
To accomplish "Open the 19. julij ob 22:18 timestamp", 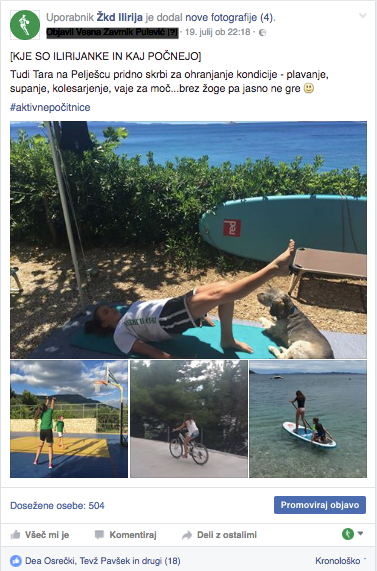I will 218,32.
